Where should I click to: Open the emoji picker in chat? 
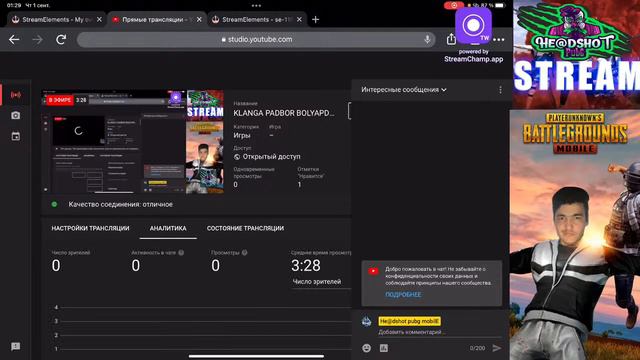click(367, 348)
